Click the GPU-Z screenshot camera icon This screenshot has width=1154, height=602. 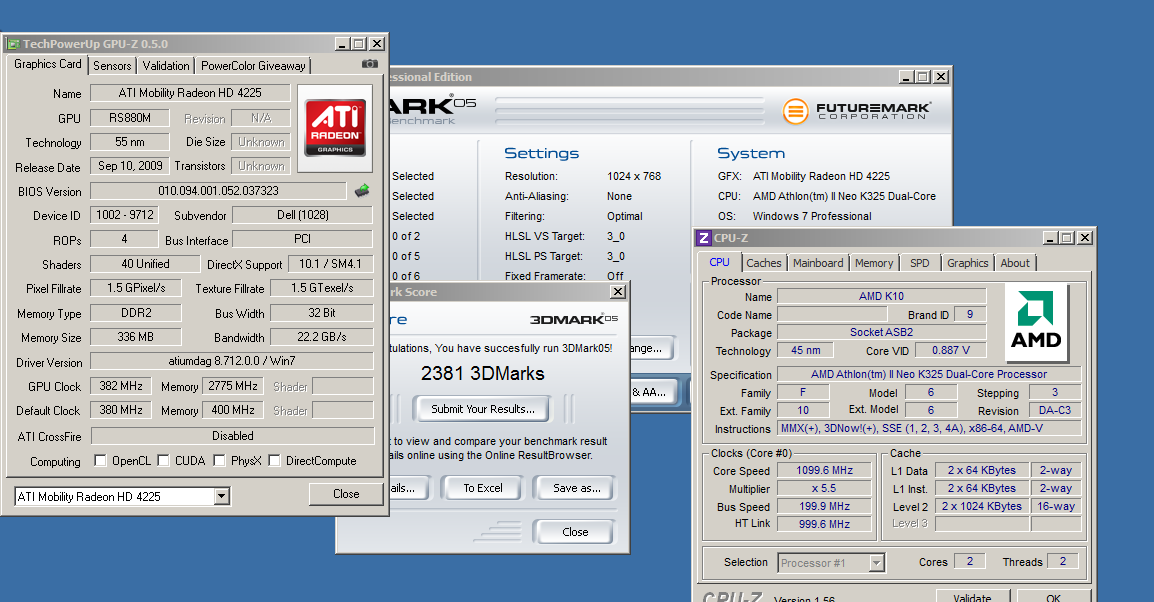(369, 64)
